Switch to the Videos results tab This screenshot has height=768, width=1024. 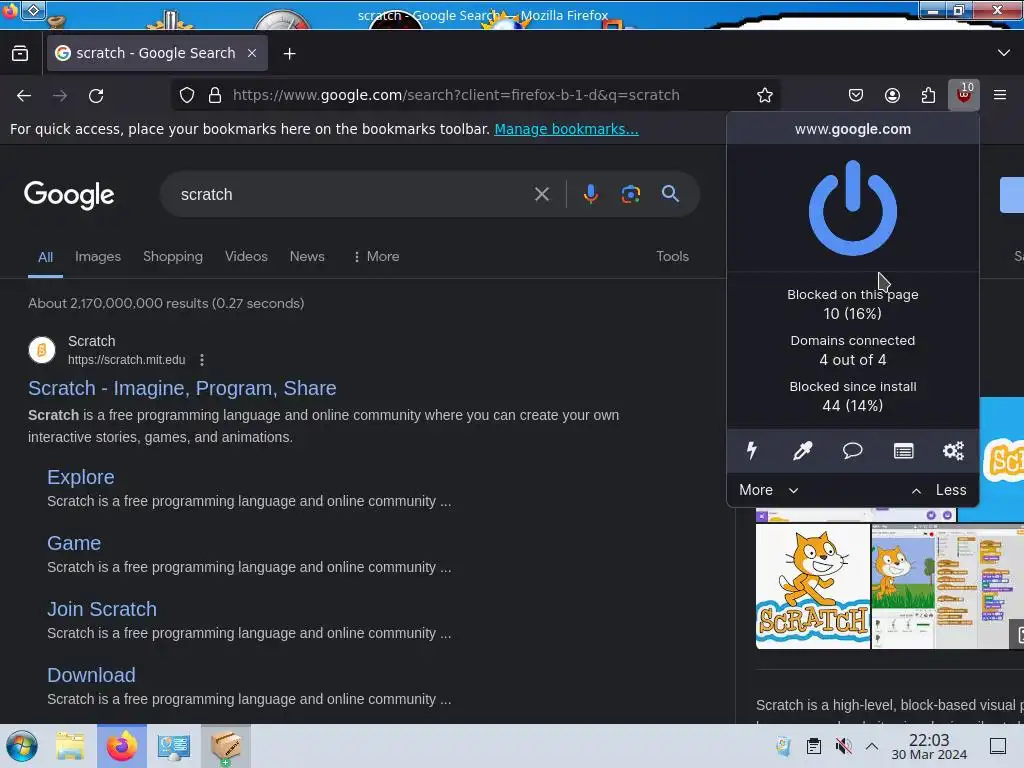coord(246,257)
